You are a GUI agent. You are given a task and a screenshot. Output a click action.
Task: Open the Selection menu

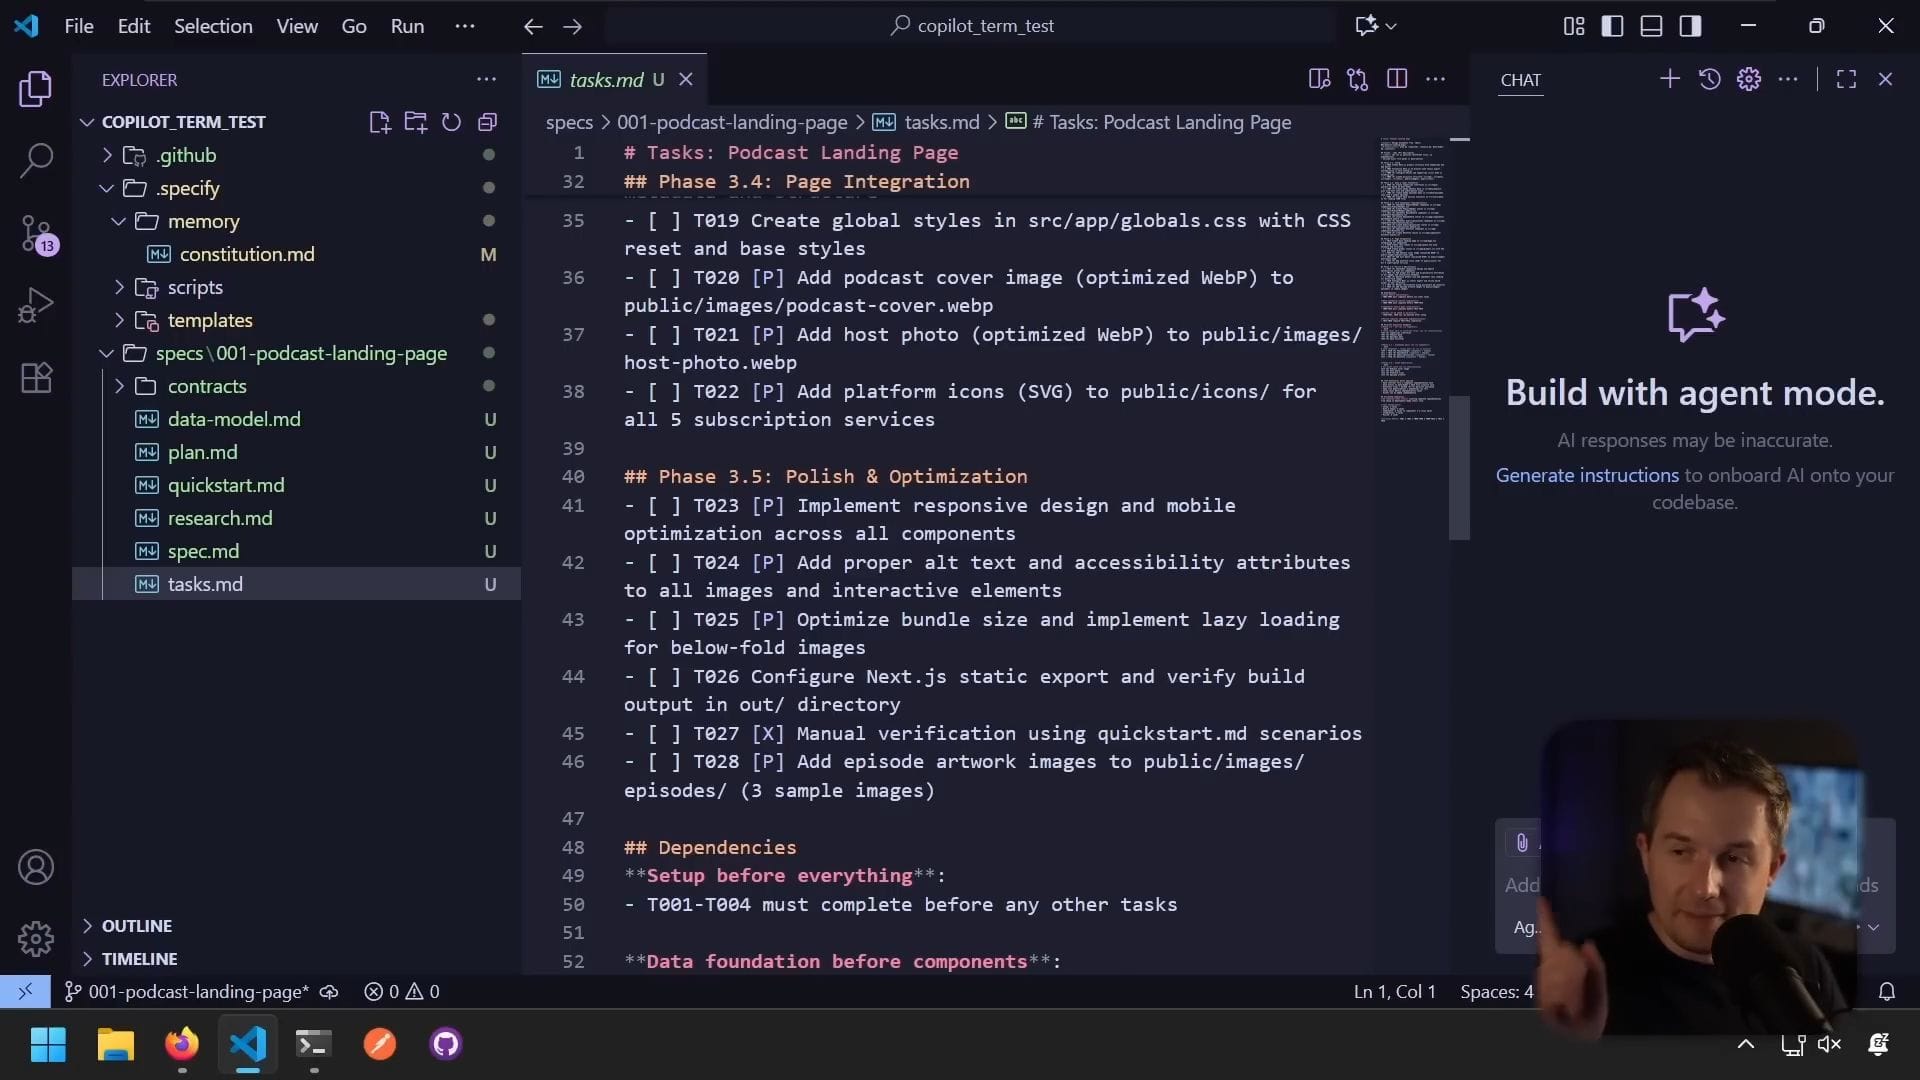[x=213, y=26]
